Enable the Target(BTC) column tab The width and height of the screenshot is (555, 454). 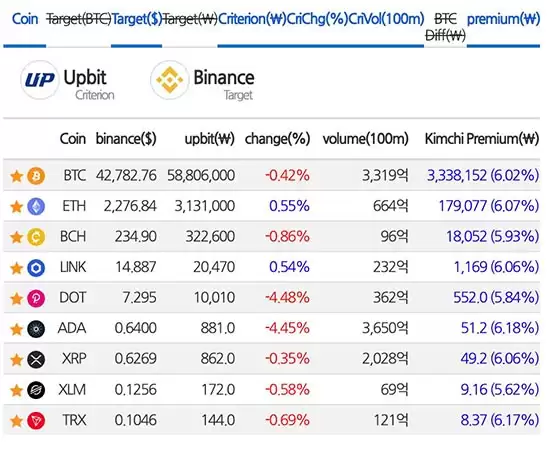[79, 19]
